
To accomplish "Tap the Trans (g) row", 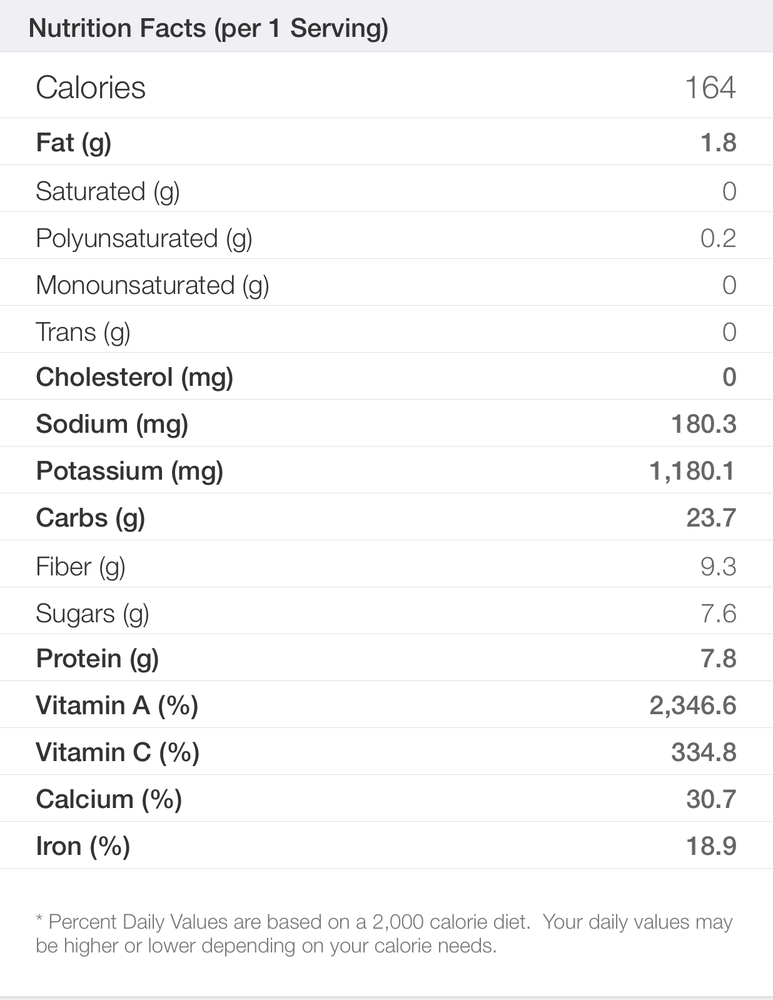I will 386,330.
